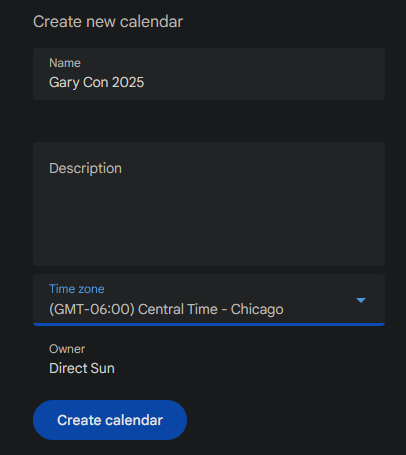This screenshot has width=406, height=455.
Task: Click the Create new calendar heading
Action: pos(108,22)
